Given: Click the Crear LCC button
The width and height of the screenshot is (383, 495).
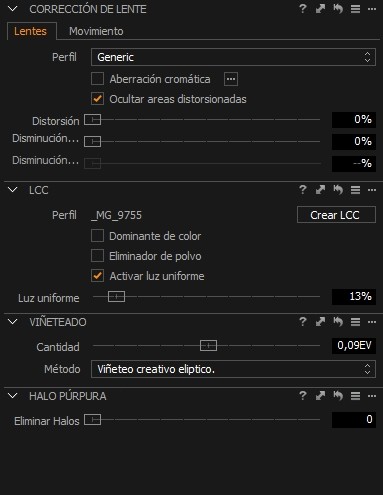Looking at the screenshot, I should click(x=336, y=215).
